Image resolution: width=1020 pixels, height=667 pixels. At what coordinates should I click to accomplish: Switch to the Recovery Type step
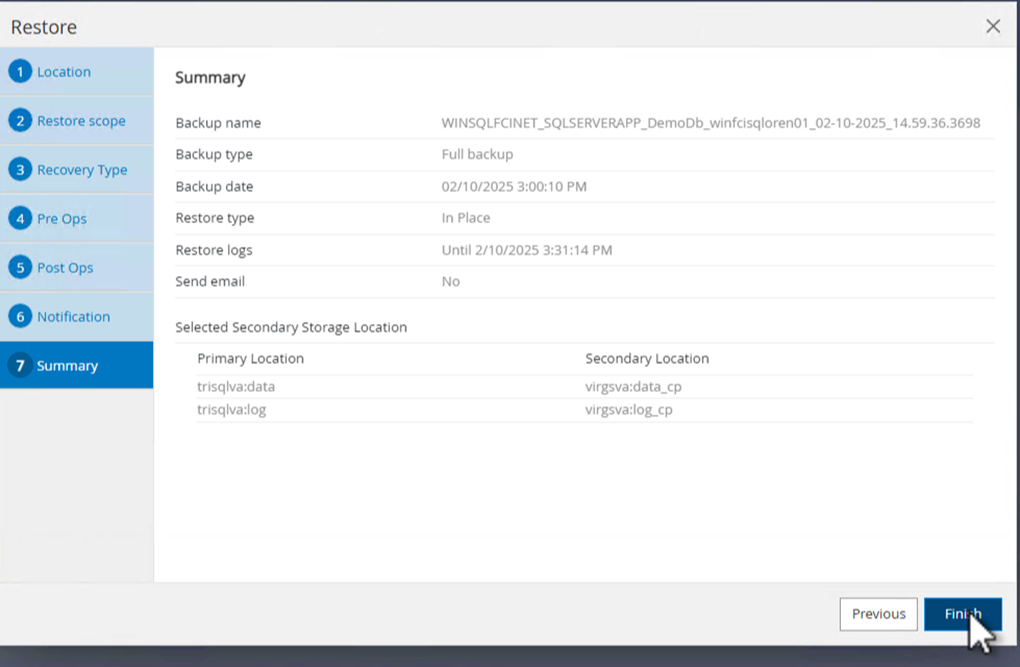click(77, 169)
